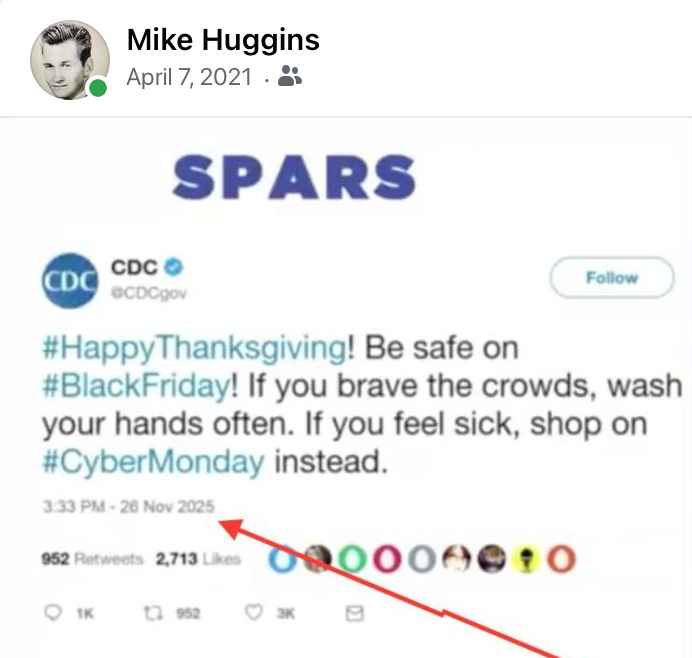Click the Follow button

pyautogui.click(x=612, y=278)
